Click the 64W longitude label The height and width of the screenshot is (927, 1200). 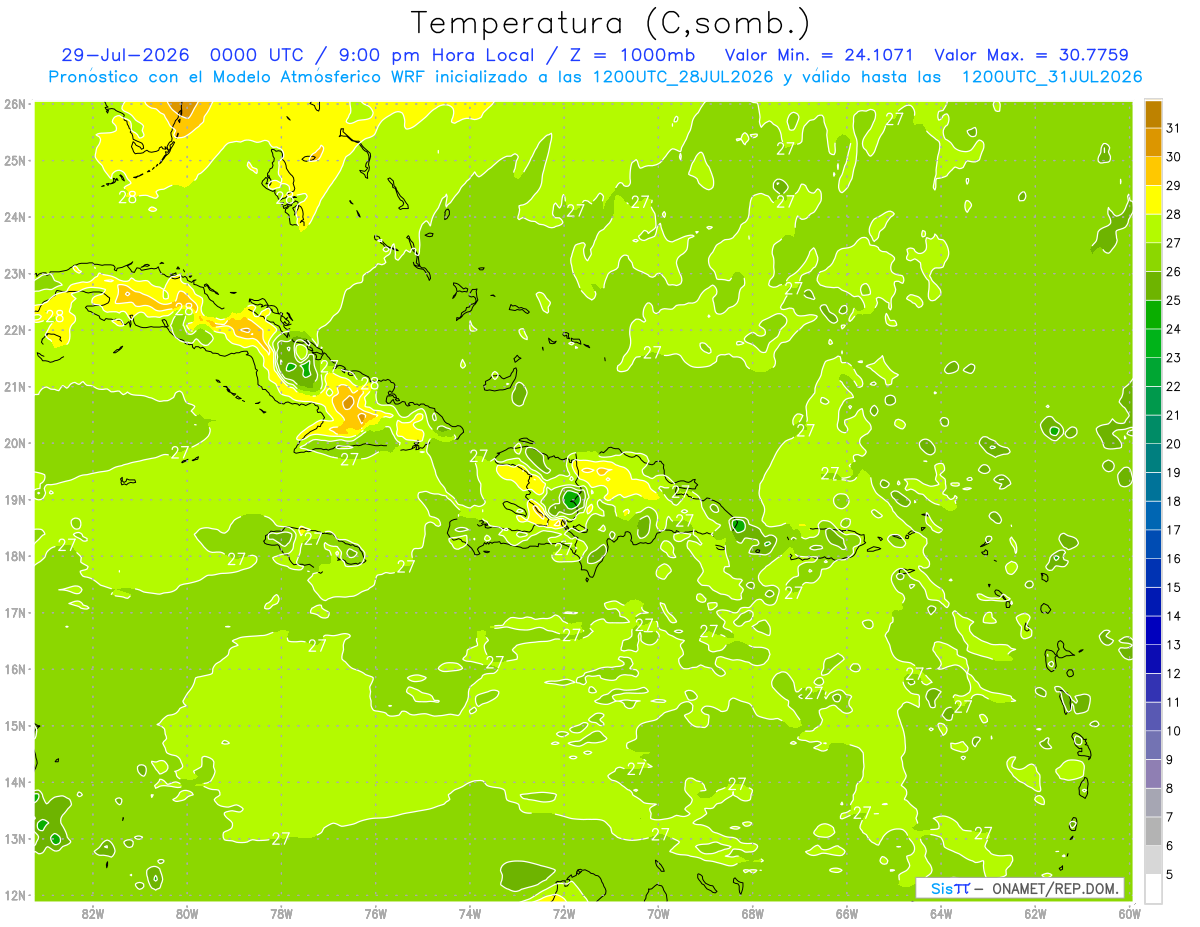click(x=941, y=913)
